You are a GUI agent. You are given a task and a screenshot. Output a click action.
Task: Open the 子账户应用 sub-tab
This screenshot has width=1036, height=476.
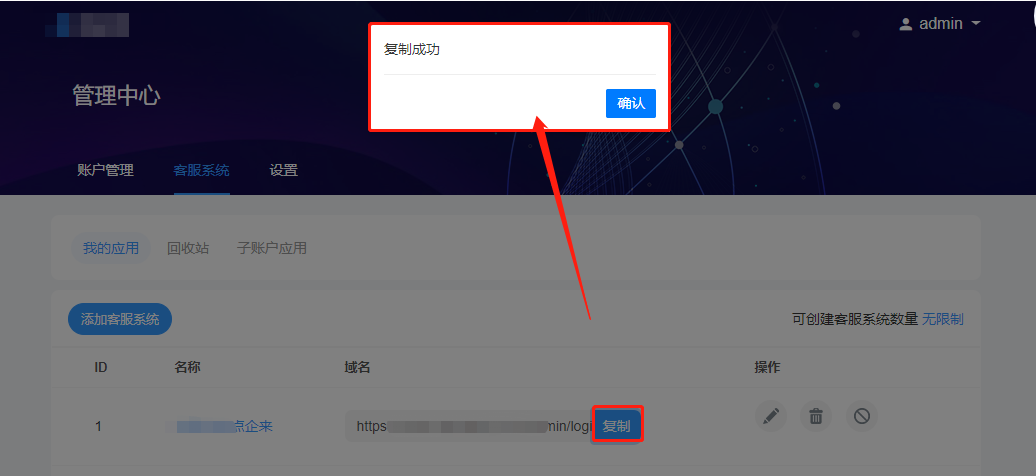point(272,249)
